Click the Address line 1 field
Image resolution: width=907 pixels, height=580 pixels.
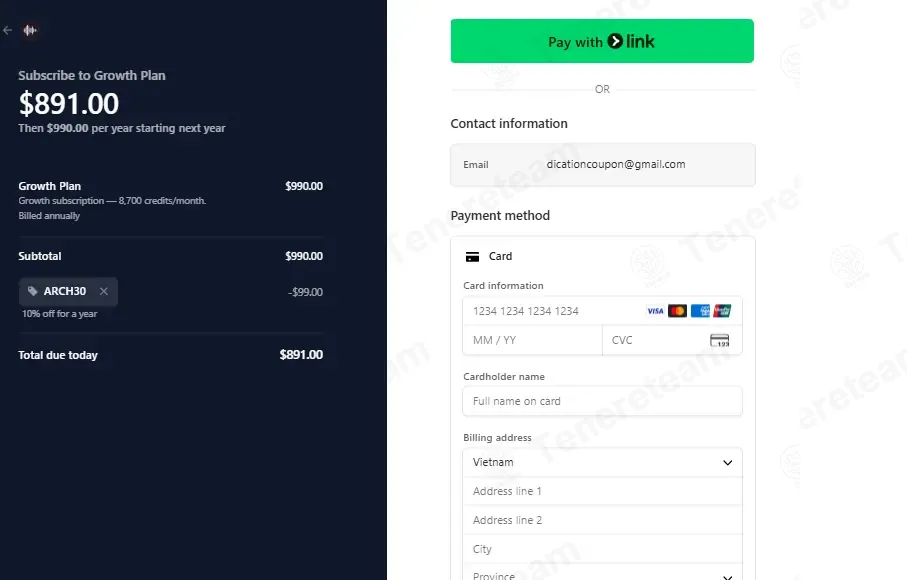[602, 491]
